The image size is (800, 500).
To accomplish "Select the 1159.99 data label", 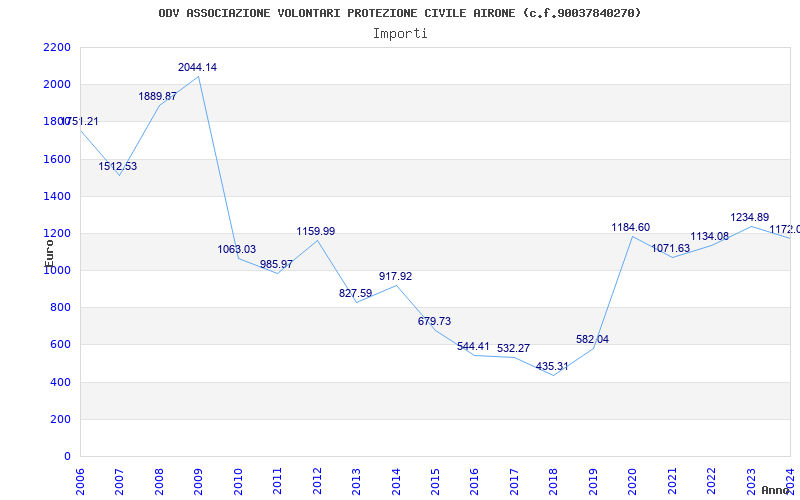I will click(316, 232).
